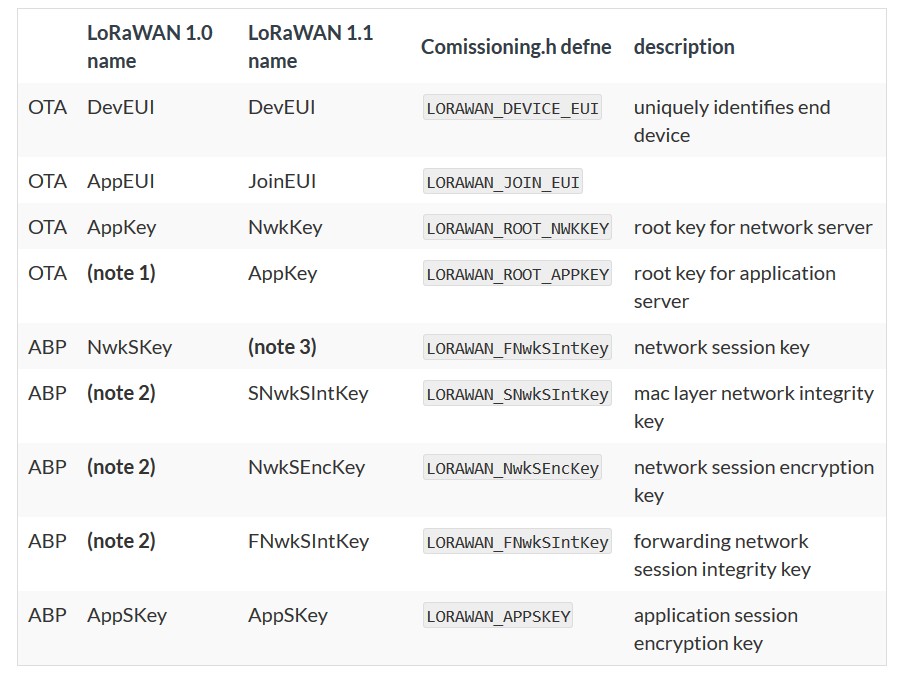903x677 pixels.
Task: Click the 'application session encryption key' description
Action: point(716,629)
